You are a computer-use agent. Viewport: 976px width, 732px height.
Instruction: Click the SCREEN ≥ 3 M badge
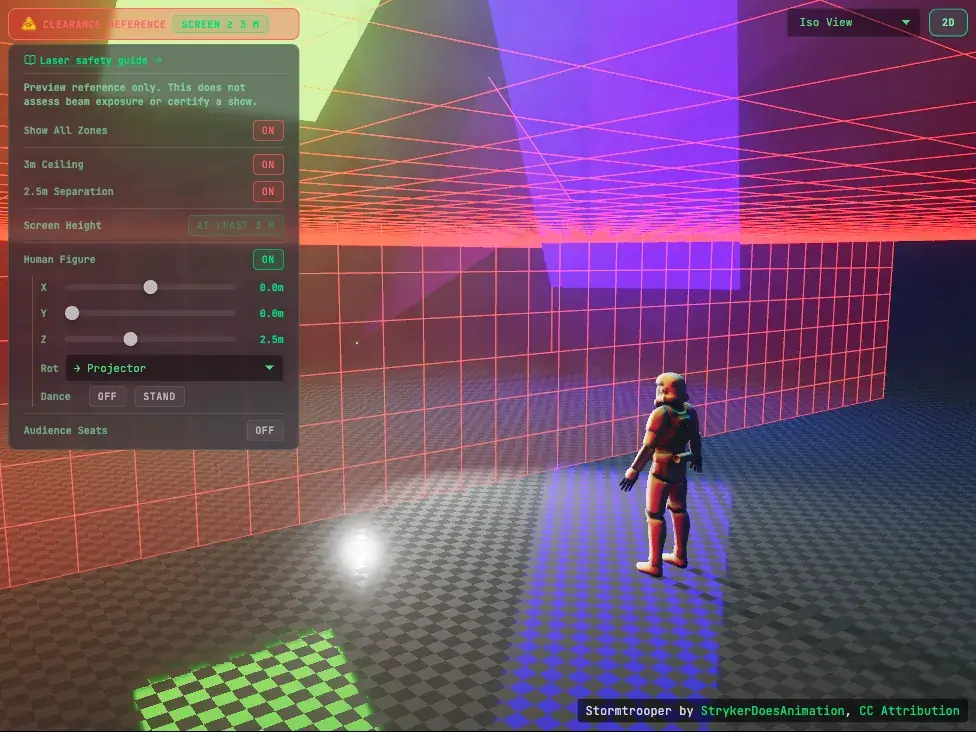(220, 24)
